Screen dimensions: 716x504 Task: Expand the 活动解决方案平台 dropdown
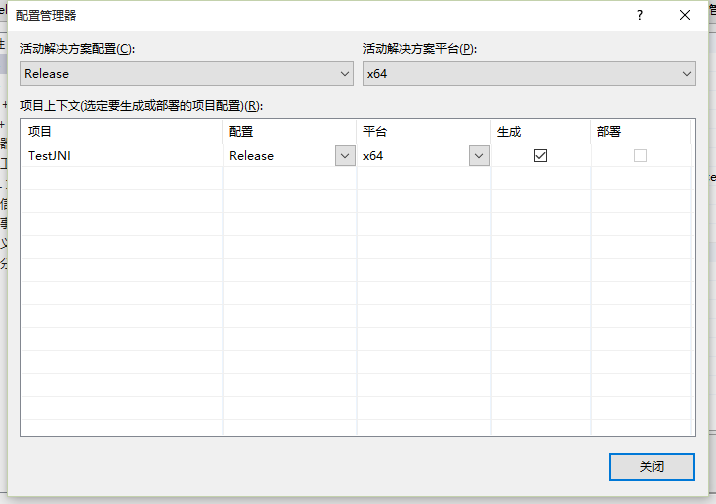click(x=529, y=73)
